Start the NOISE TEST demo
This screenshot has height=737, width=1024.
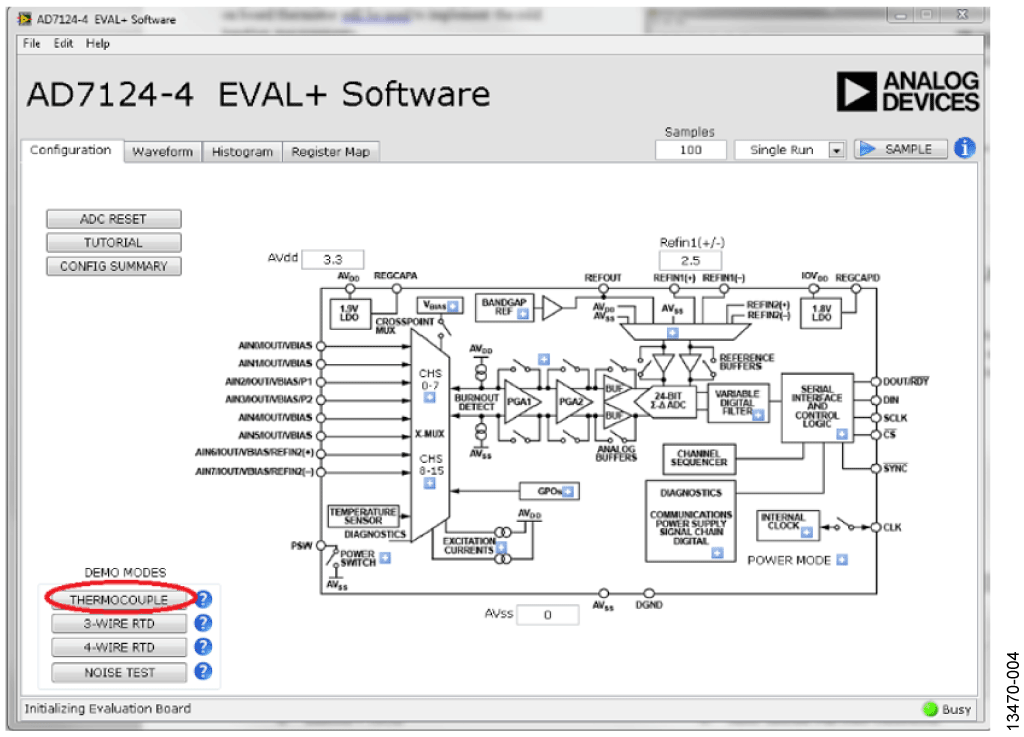pos(119,672)
